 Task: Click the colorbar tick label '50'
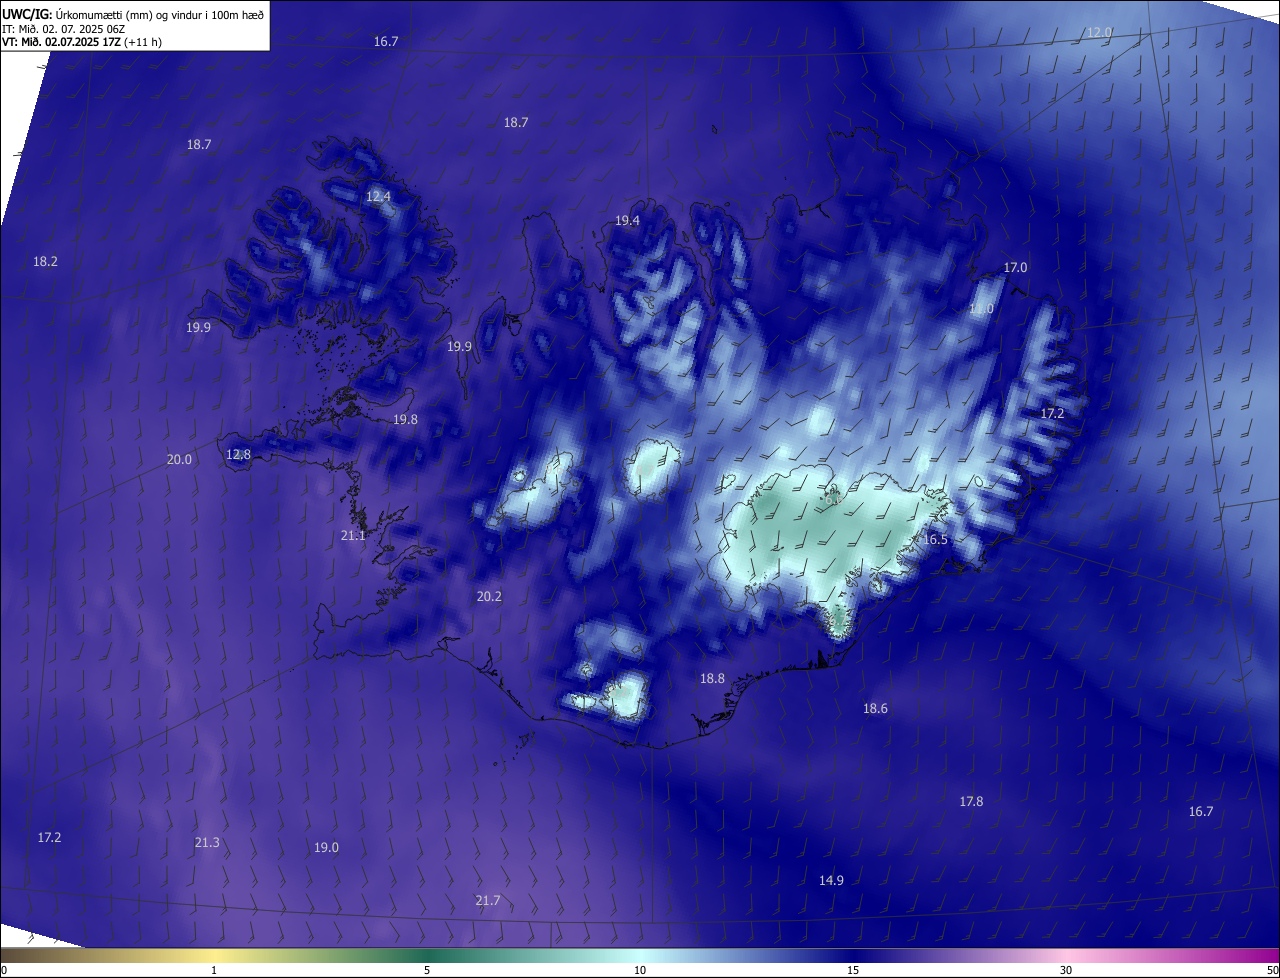1272,970
